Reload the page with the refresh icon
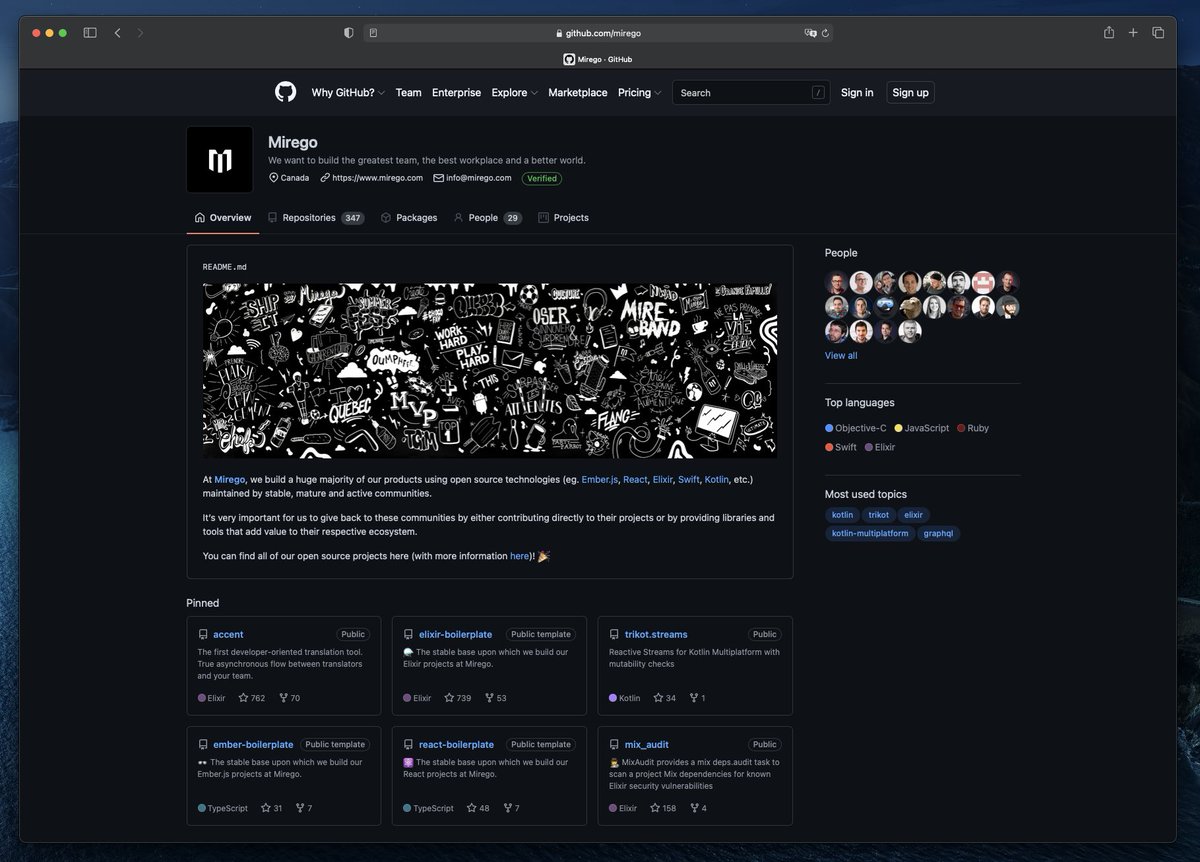The image size is (1200, 862). point(825,33)
